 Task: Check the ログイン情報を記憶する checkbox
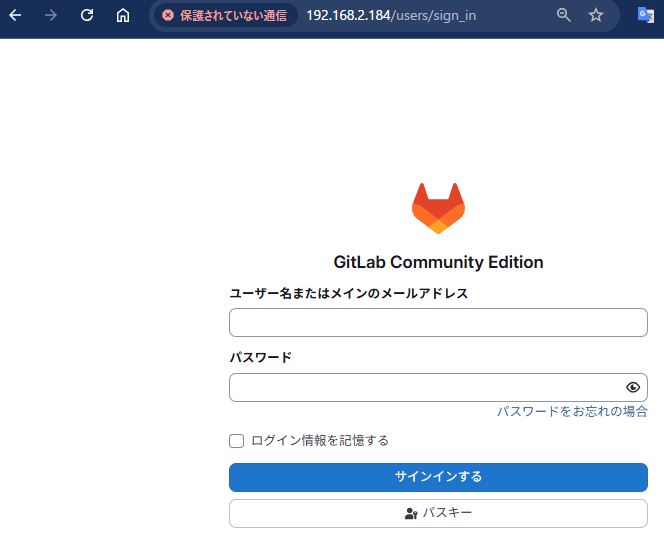(x=236, y=441)
